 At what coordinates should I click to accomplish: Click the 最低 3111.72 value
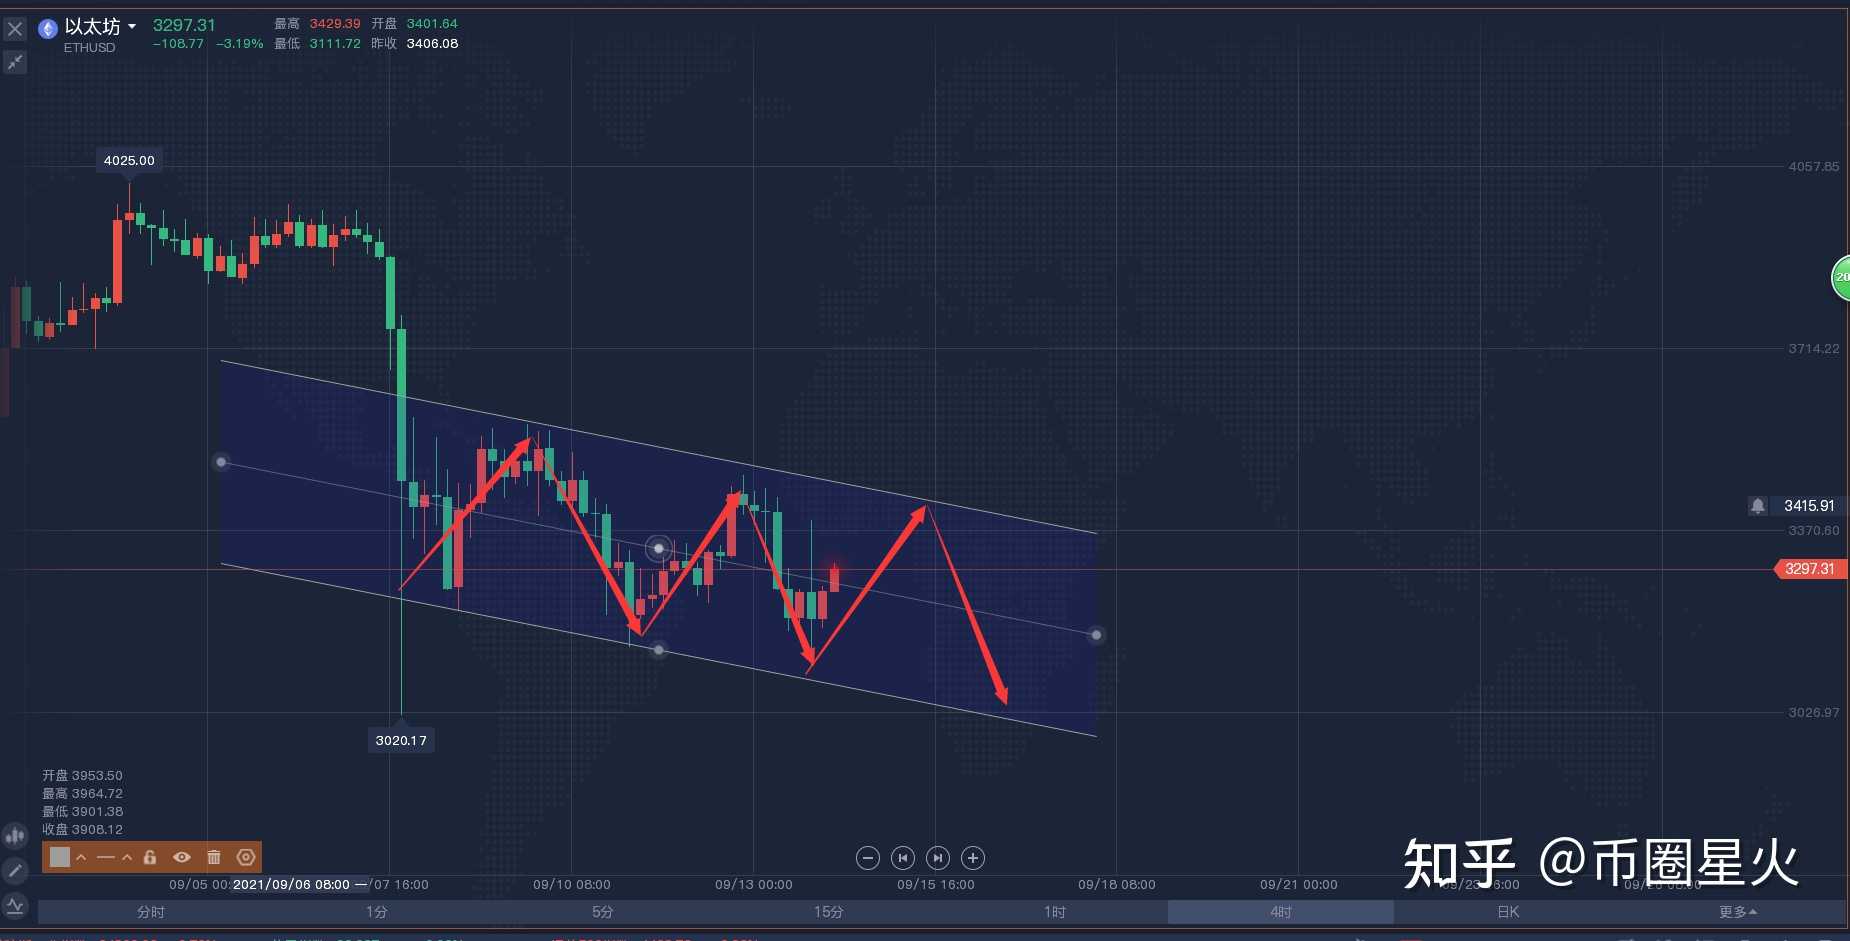pyautogui.click(x=335, y=44)
